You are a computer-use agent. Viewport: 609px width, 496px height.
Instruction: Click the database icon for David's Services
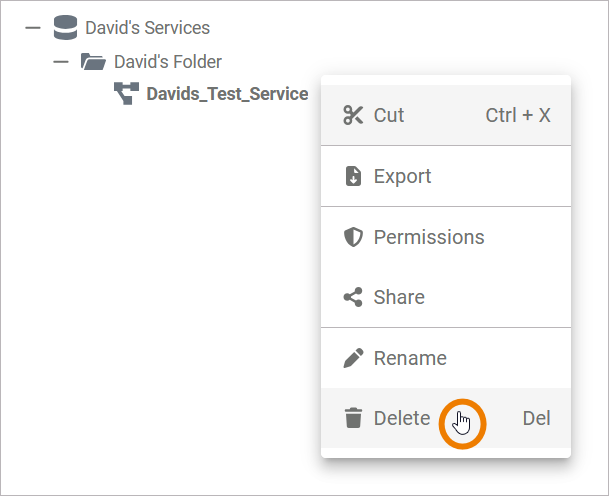pos(65,28)
